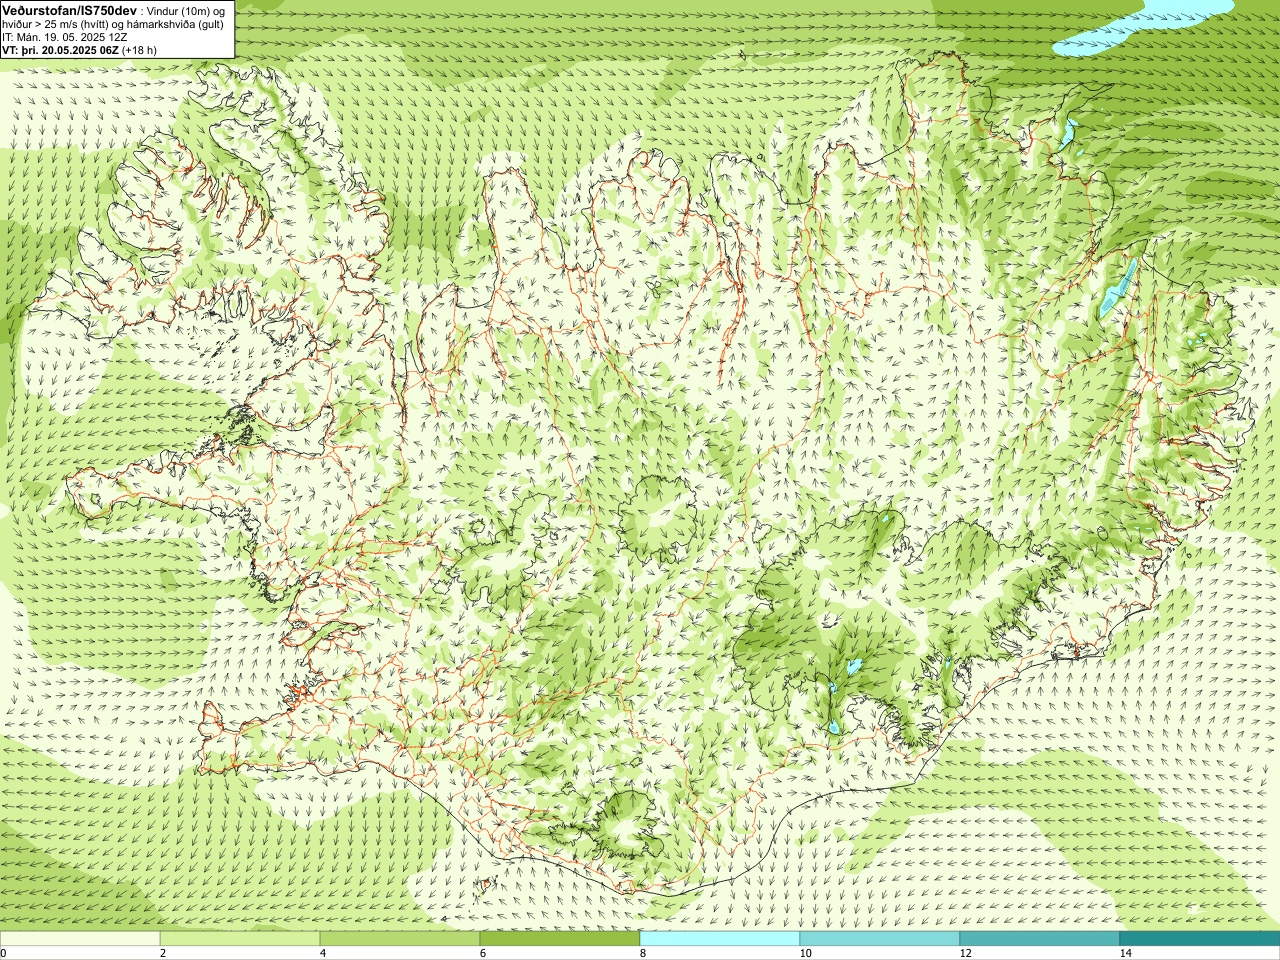Screen dimensions: 1280x960
Task: Click the '4' scale label
Action: (323, 953)
